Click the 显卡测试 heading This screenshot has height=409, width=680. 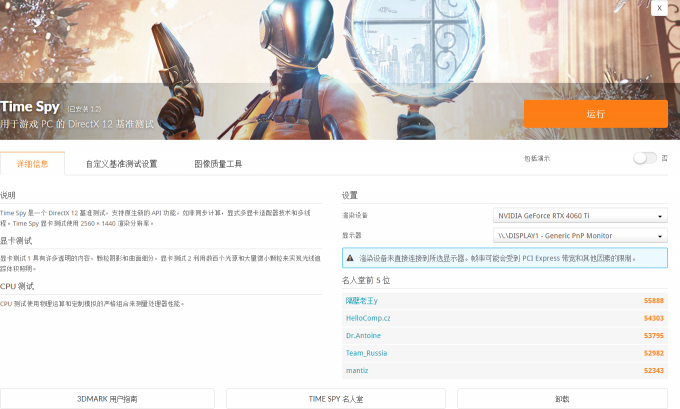[x=16, y=241]
